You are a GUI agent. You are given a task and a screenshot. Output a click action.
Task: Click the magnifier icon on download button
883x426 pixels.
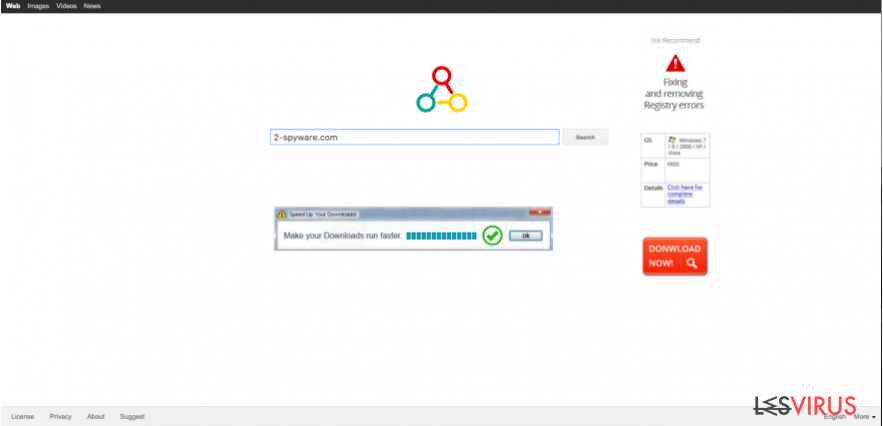[692, 263]
